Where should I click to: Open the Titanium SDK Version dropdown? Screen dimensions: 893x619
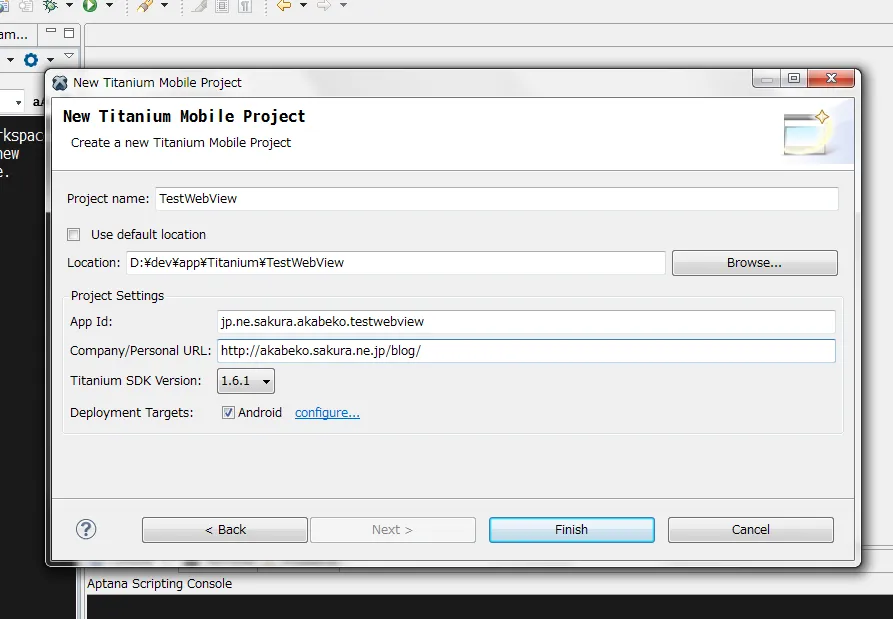tap(245, 381)
